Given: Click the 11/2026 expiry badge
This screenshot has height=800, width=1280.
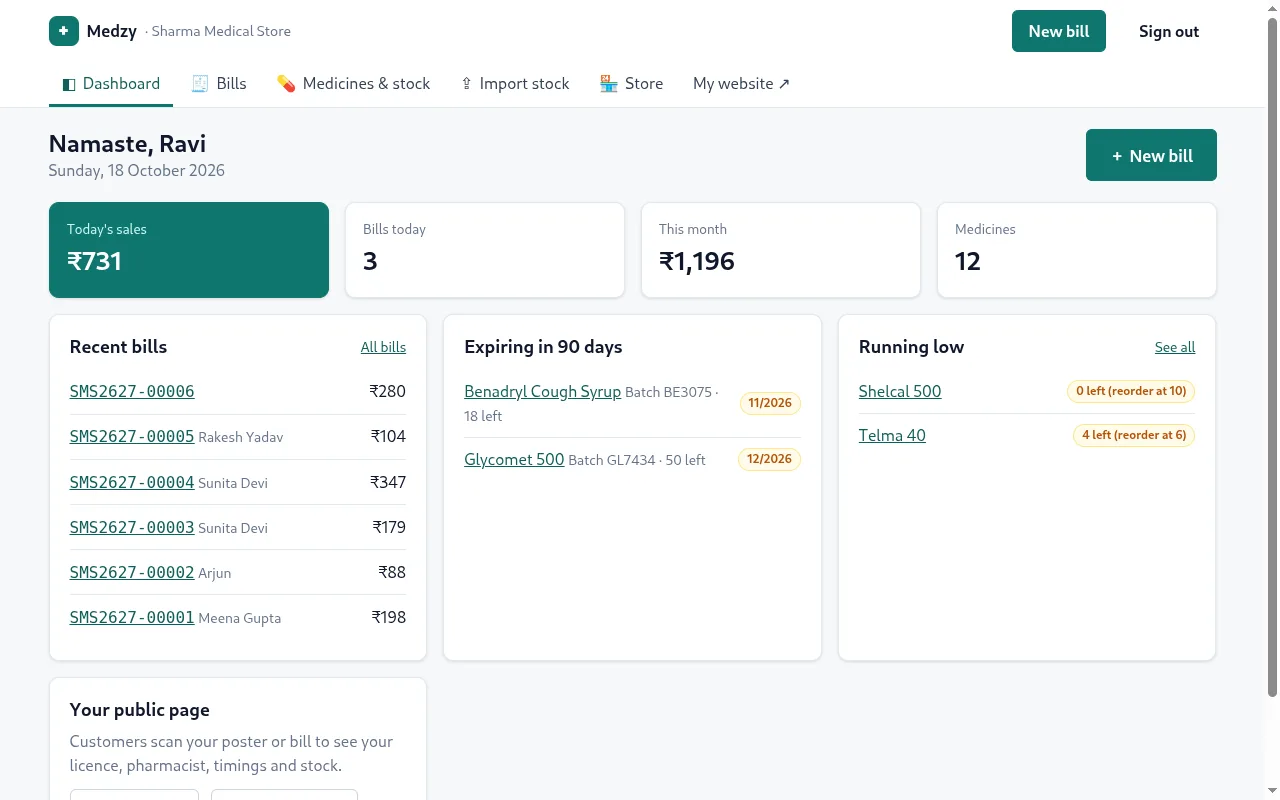Looking at the screenshot, I should click(x=770, y=403).
